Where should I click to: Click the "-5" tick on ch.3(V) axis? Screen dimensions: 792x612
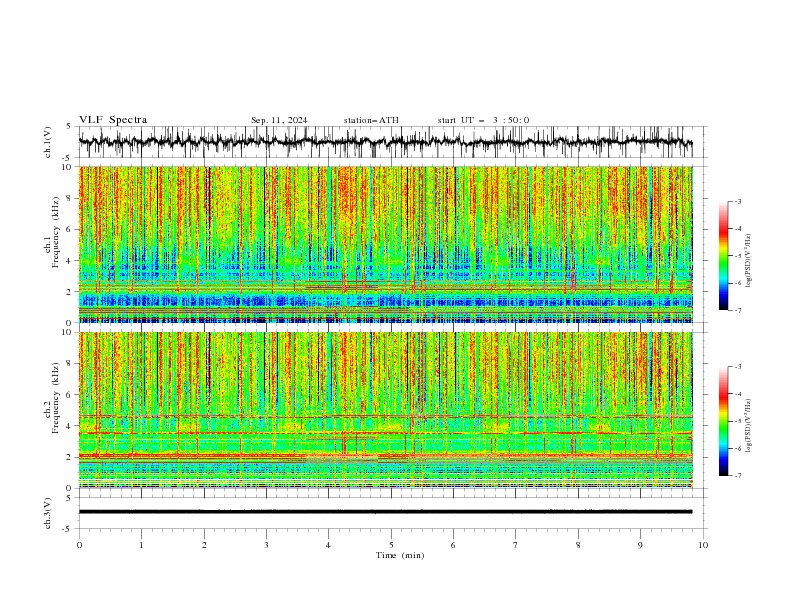[x=67, y=529]
